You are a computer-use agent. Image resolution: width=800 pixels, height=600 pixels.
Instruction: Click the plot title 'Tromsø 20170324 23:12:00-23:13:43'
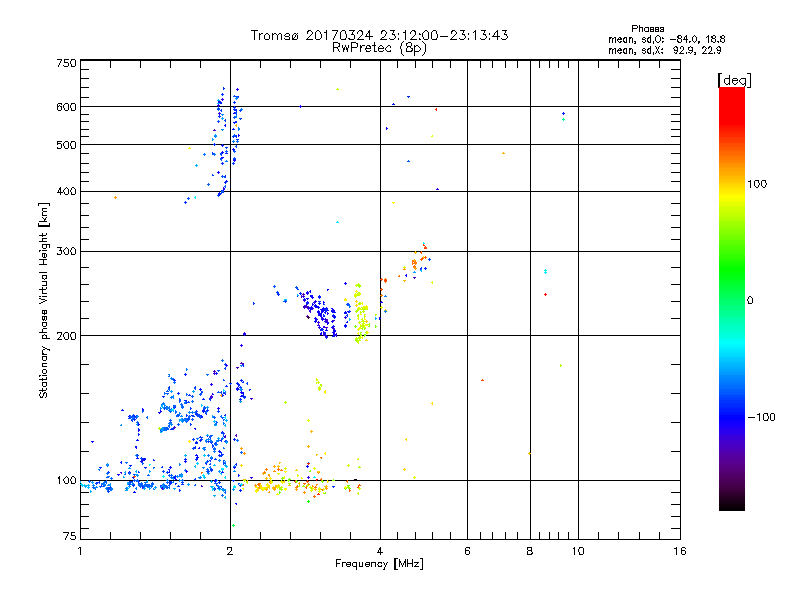pyautogui.click(x=379, y=35)
